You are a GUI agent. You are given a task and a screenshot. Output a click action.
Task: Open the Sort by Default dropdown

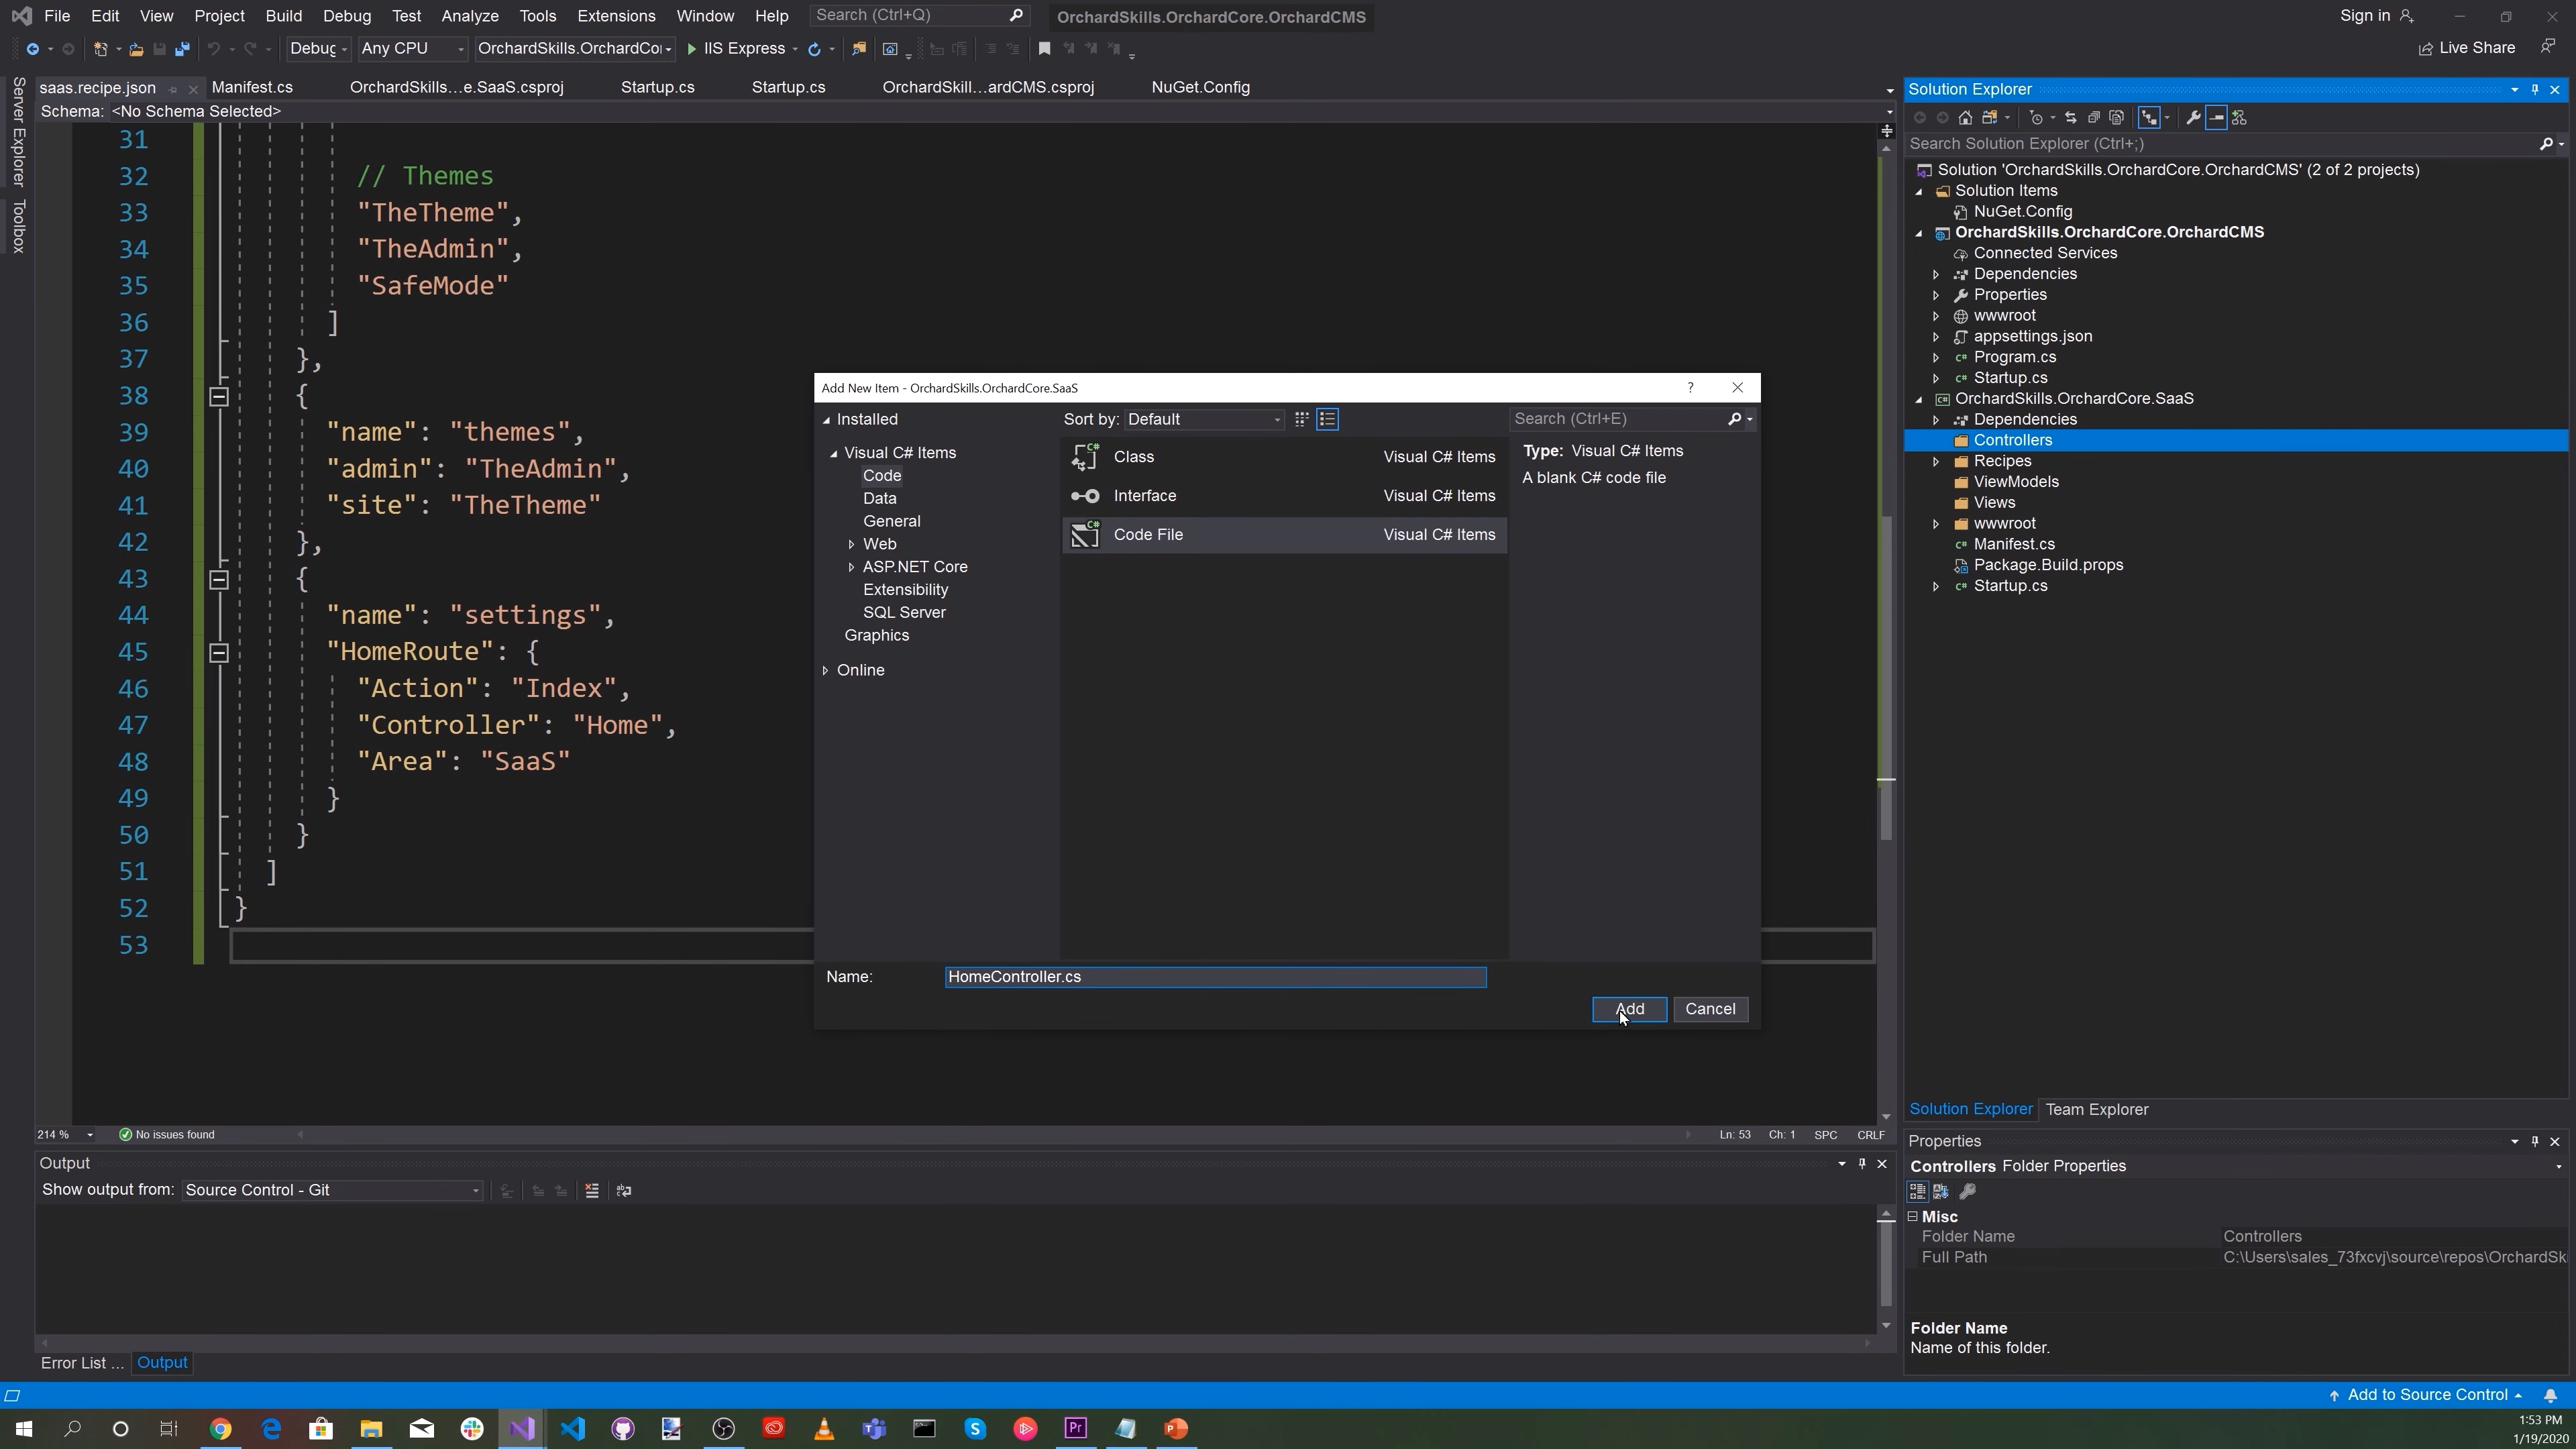(1204, 420)
